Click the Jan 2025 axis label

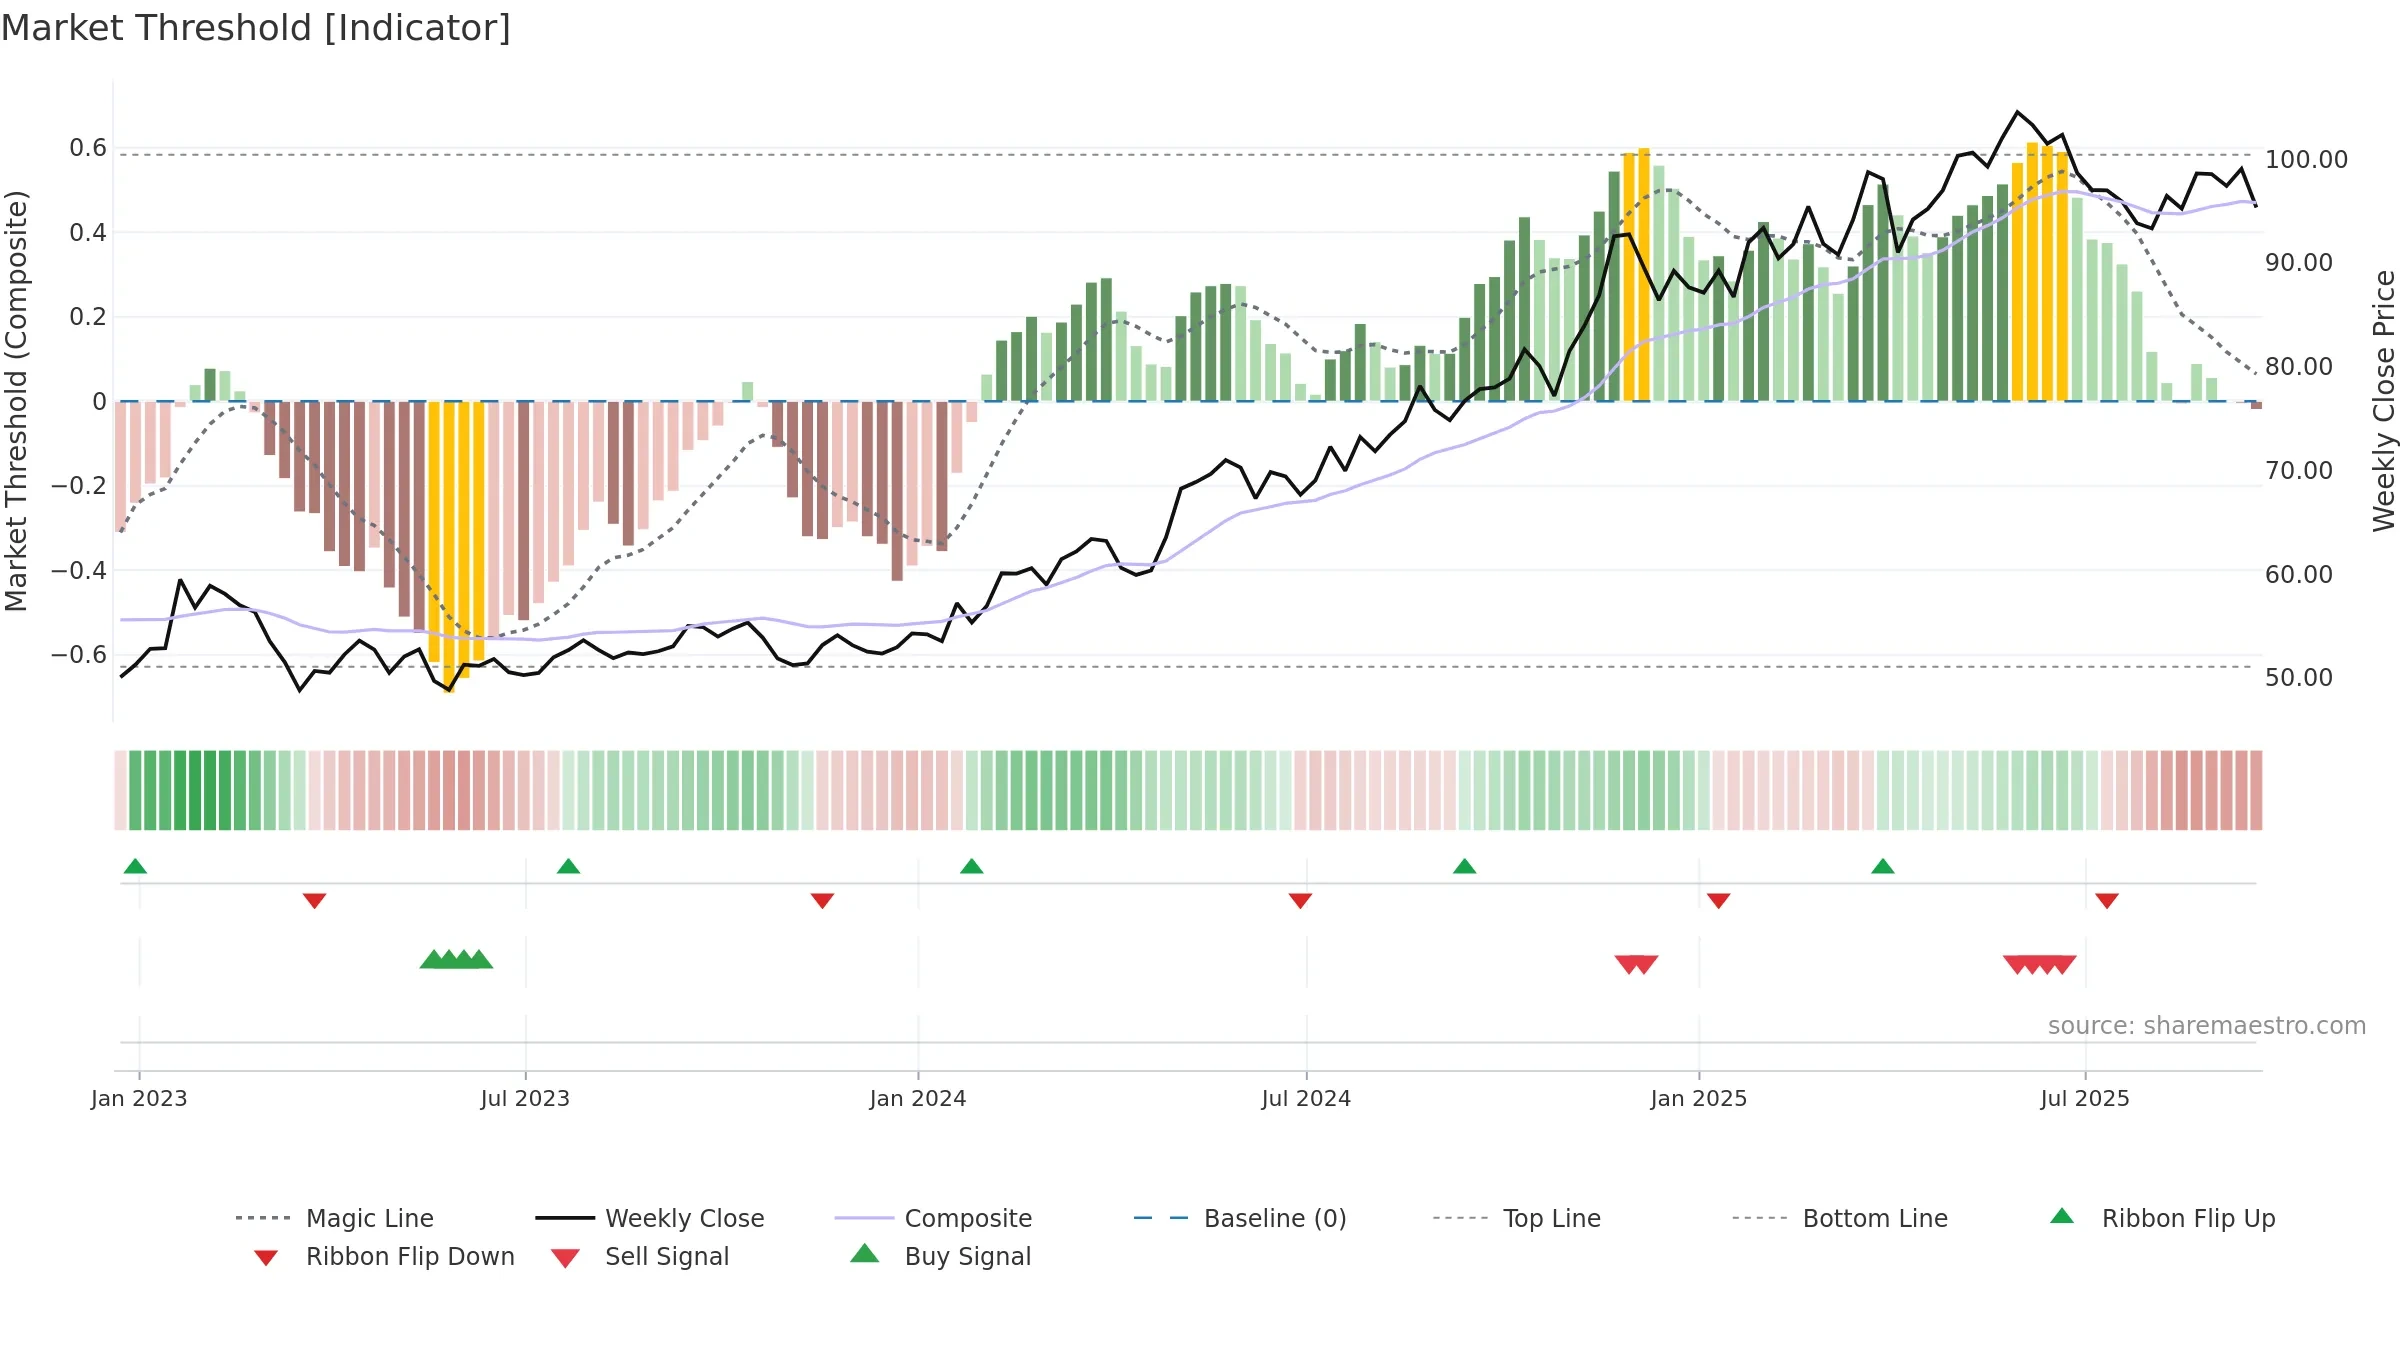1698,1099
